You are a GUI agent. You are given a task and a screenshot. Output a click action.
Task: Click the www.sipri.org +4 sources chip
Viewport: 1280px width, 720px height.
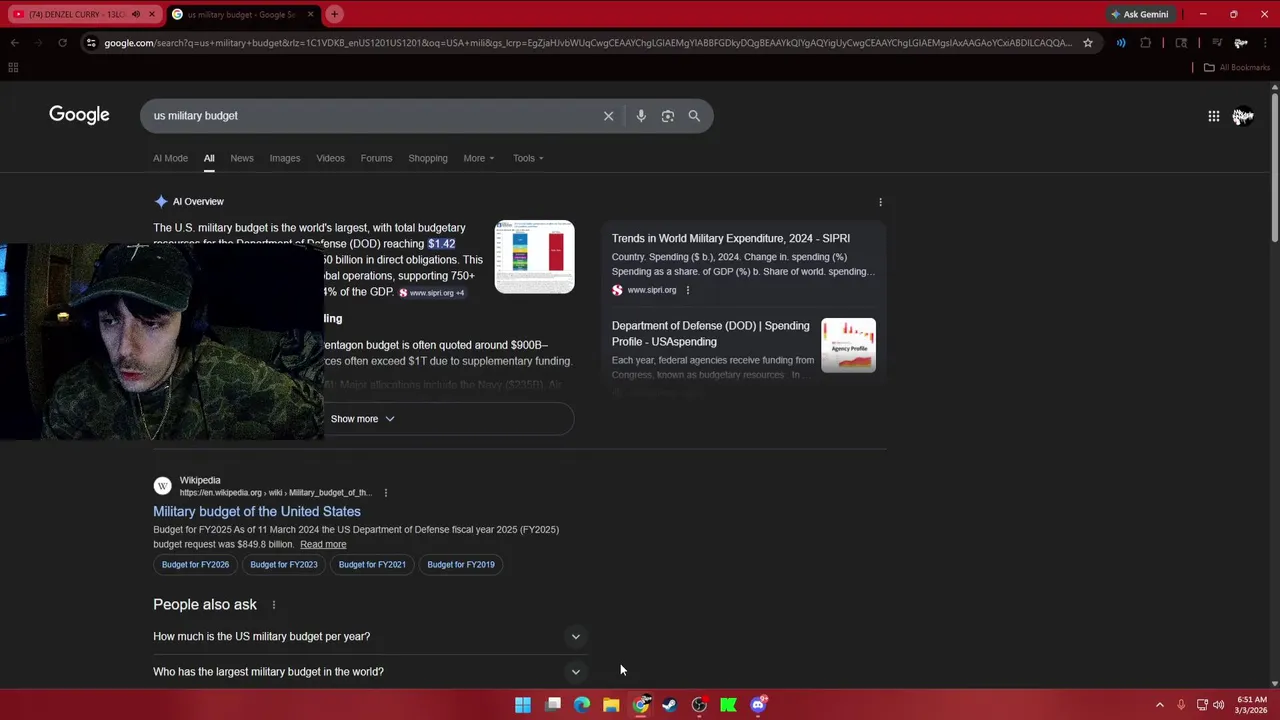(x=432, y=293)
